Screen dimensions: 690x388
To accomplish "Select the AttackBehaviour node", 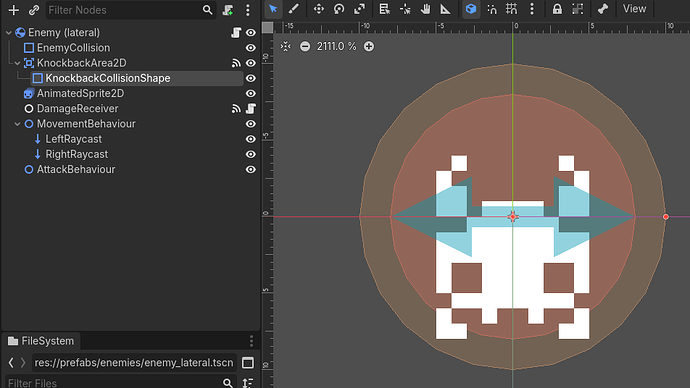I will point(76,169).
